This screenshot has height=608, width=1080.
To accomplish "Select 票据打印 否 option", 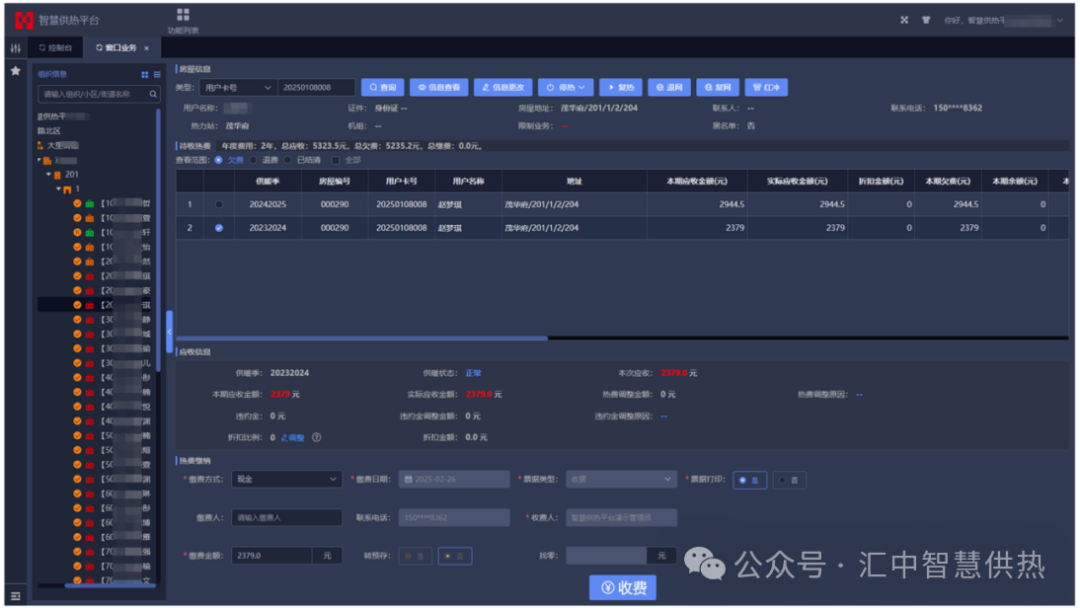I will 789,480.
